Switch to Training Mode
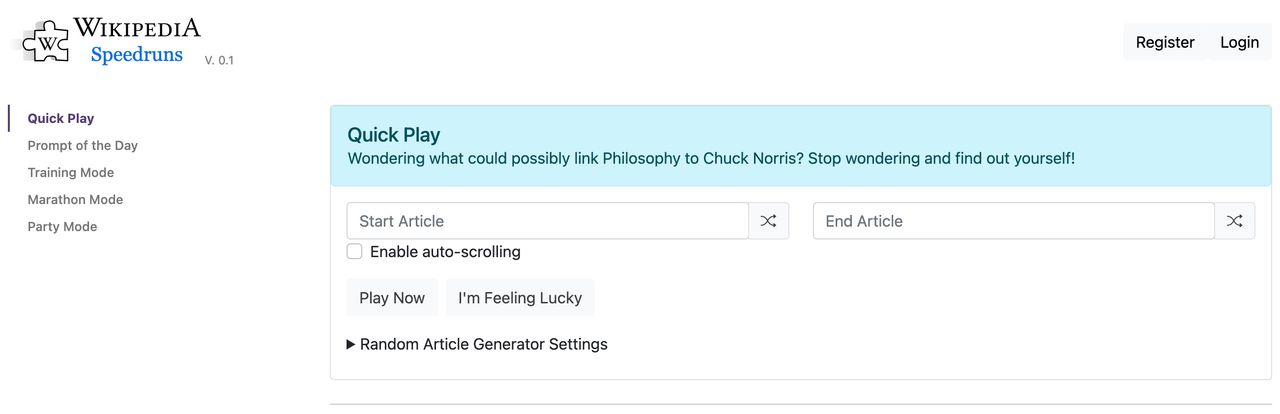The image size is (1280, 414). point(71,173)
